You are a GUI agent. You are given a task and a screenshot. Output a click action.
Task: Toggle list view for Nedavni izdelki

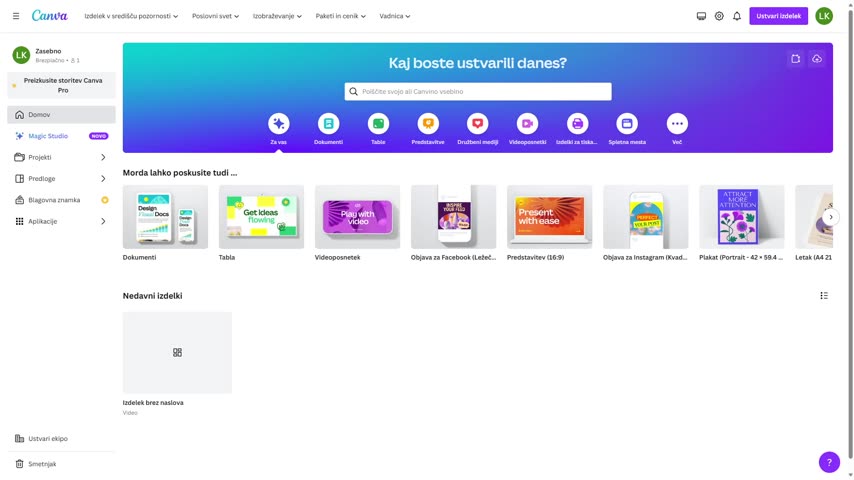tap(824, 296)
